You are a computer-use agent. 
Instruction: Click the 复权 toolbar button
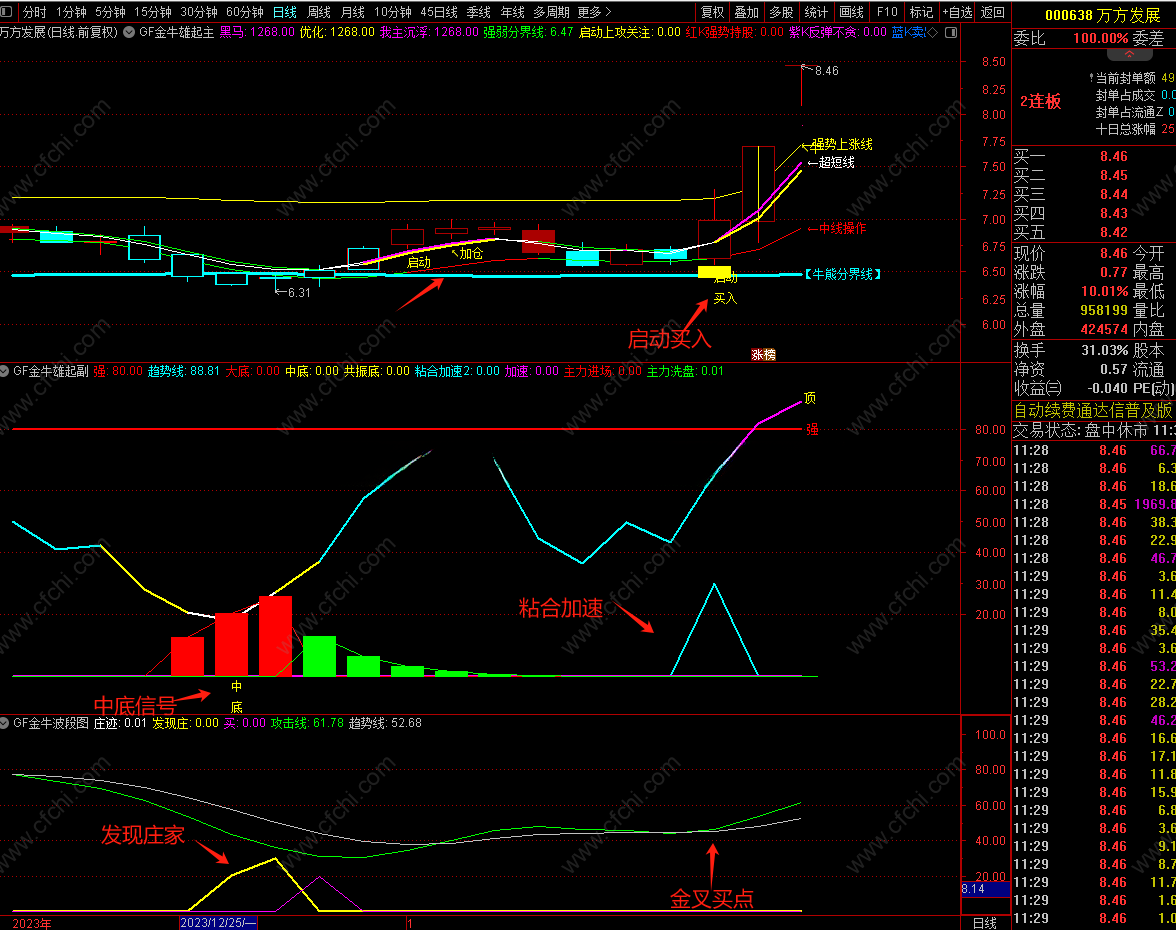tap(712, 12)
